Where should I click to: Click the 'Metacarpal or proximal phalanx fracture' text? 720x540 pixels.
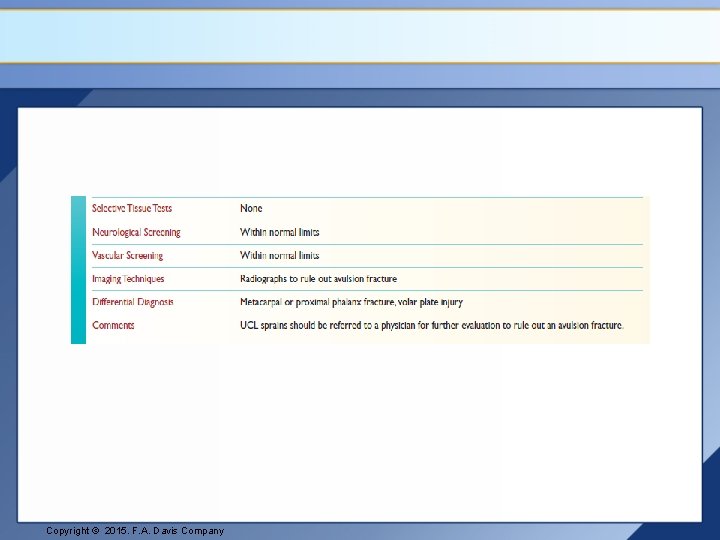click(x=317, y=302)
